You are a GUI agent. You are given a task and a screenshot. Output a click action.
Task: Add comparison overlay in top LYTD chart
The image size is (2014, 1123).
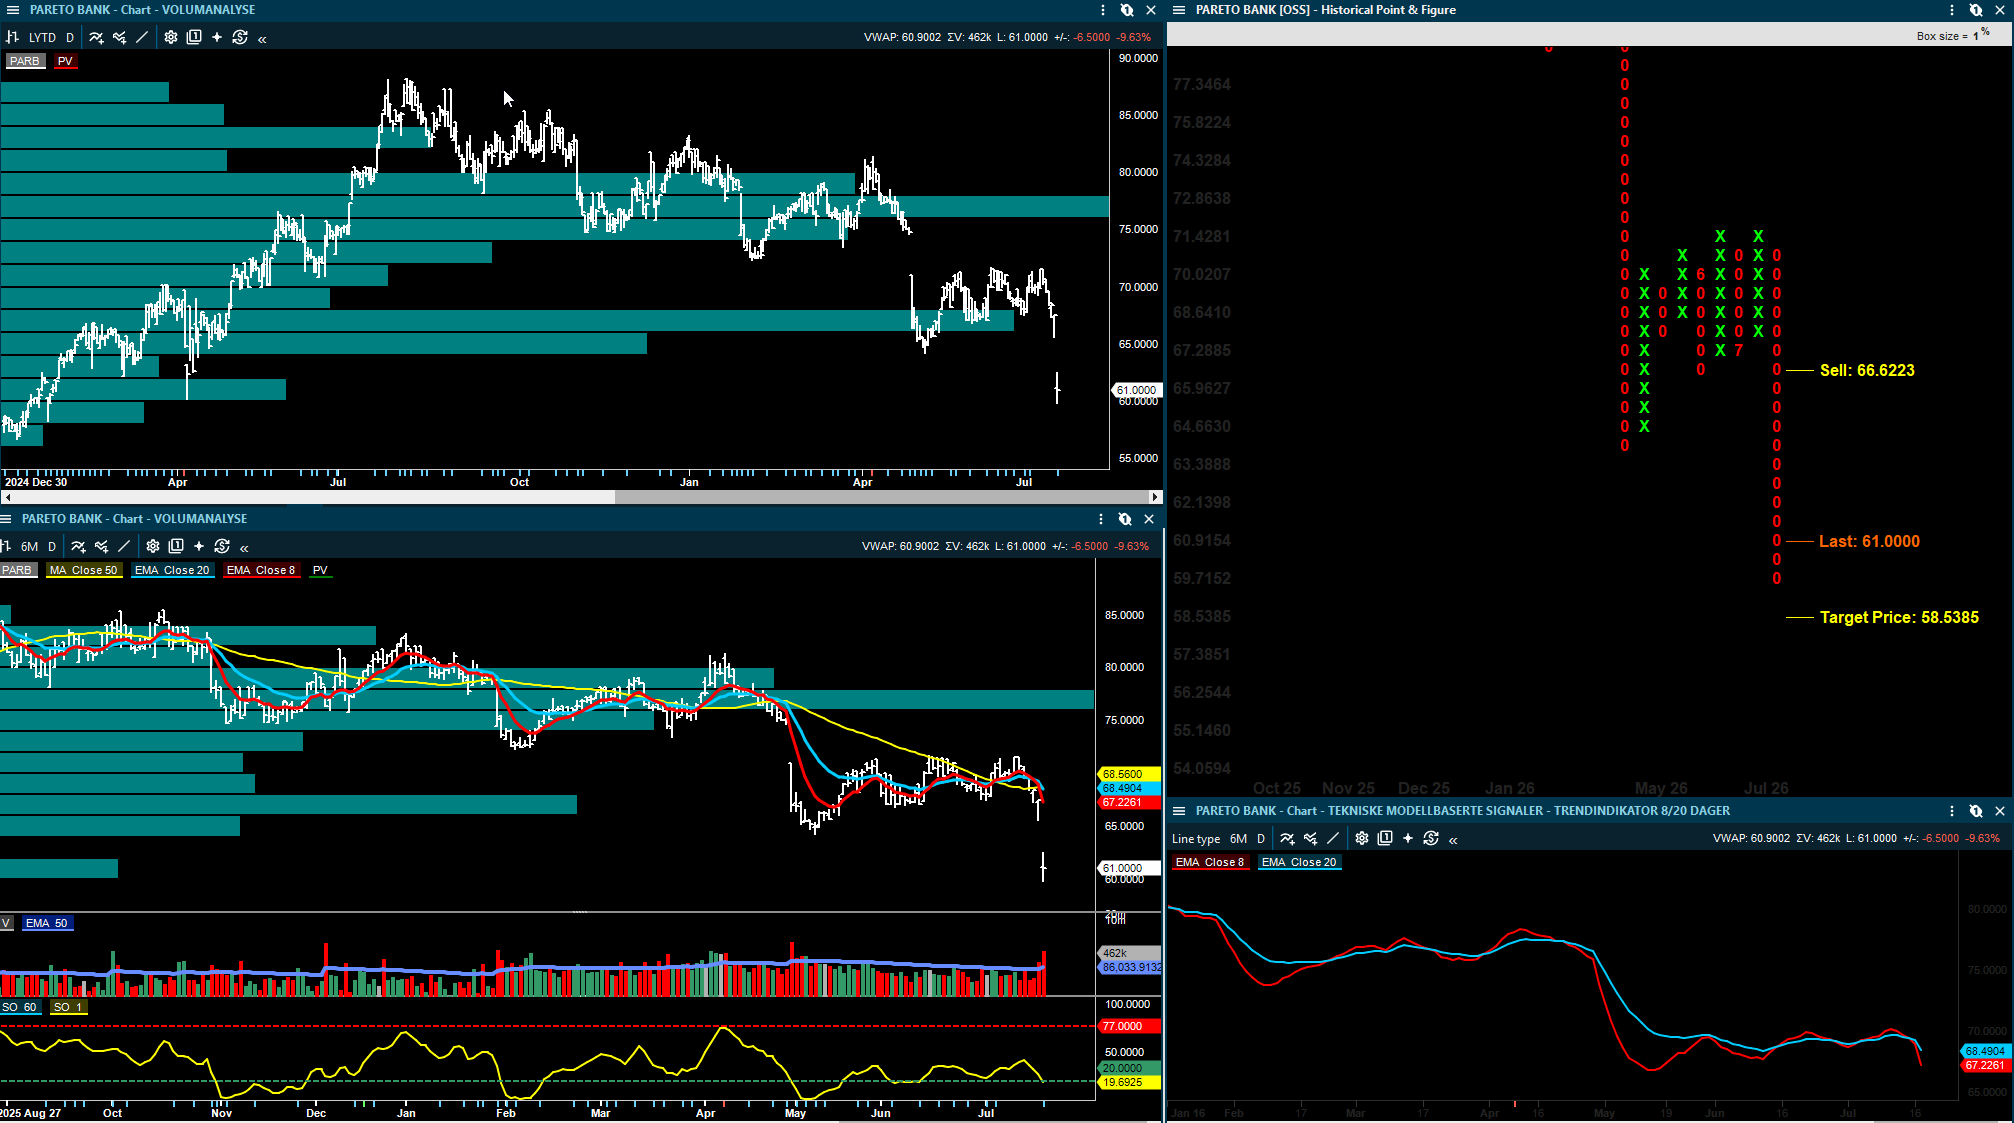[x=119, y=37]
